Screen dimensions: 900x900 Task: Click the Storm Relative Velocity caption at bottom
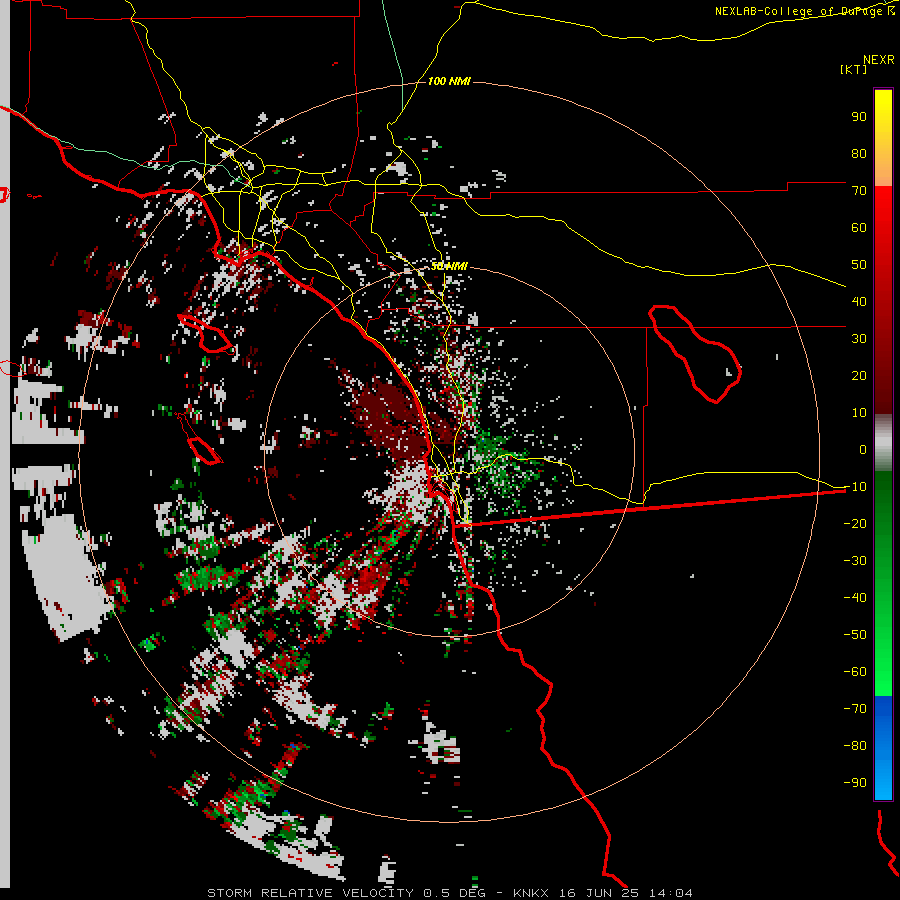point(449,893)
